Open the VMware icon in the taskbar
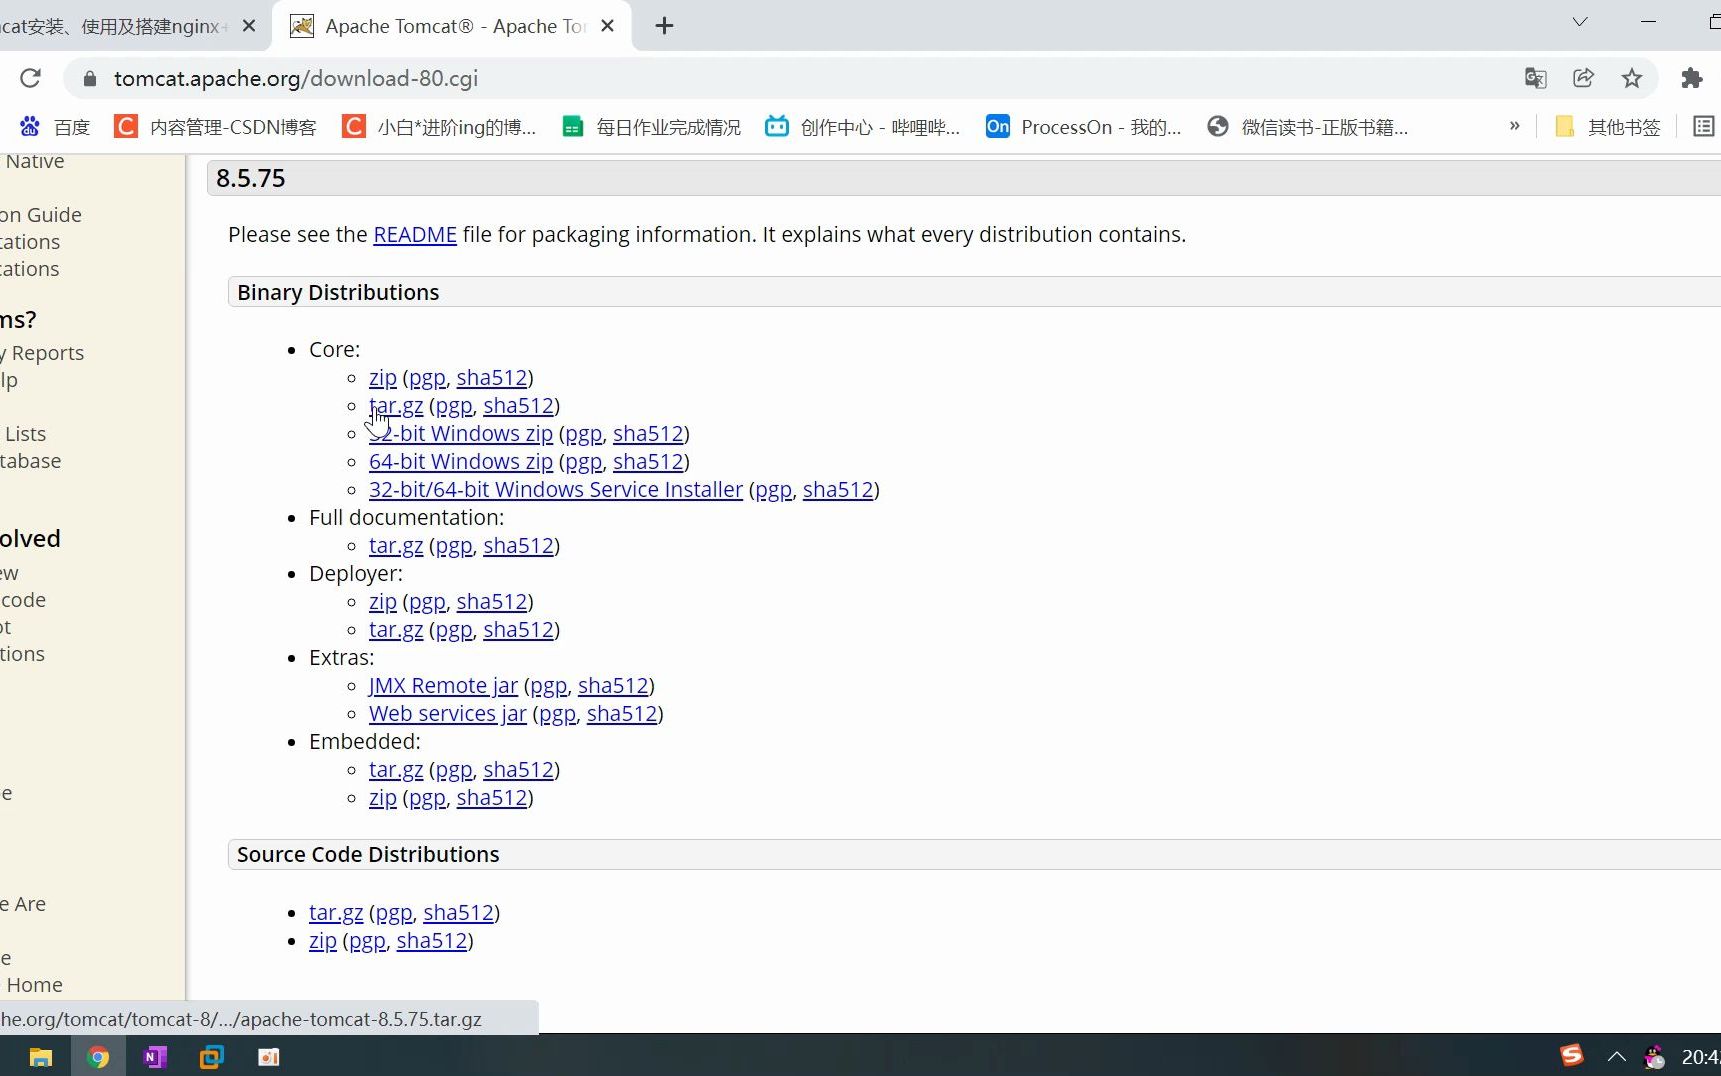The height and width of the screenshot is (1076, 1721). point(212,1057)
